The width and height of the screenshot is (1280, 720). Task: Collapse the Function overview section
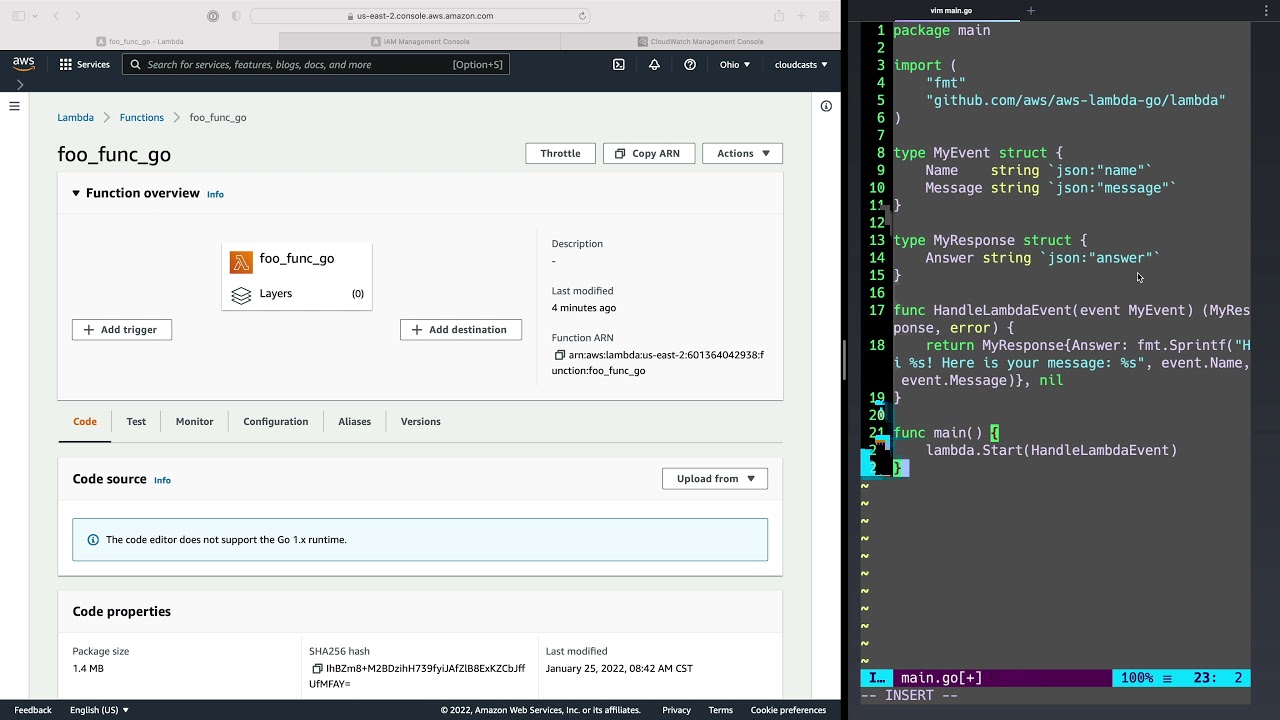(x=75, y=193)
